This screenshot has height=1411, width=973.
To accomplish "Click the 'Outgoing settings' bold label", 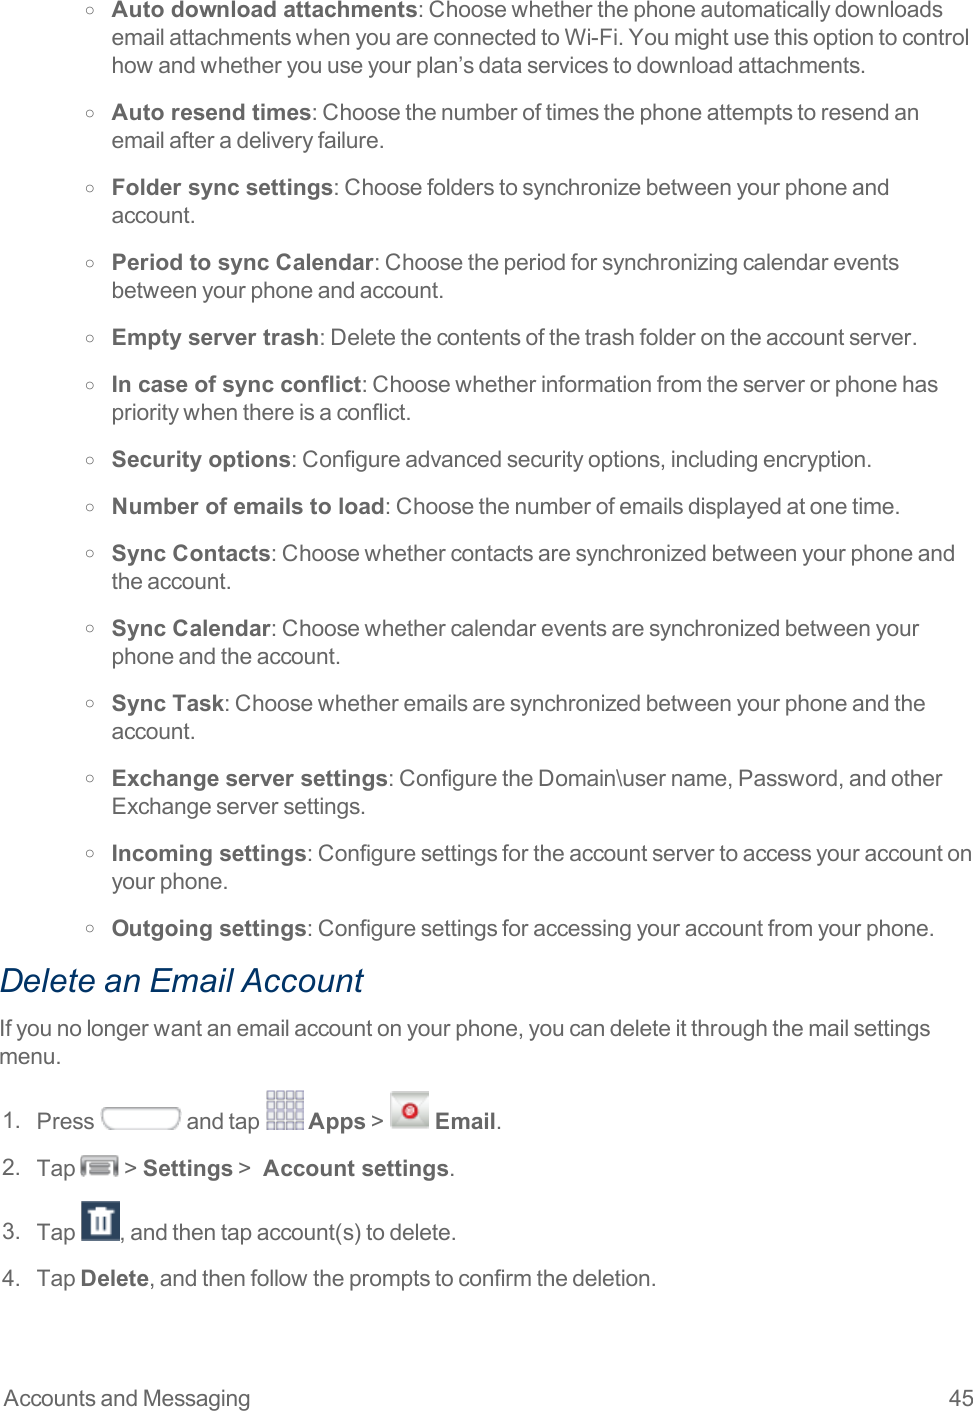I will pos(208,928).
